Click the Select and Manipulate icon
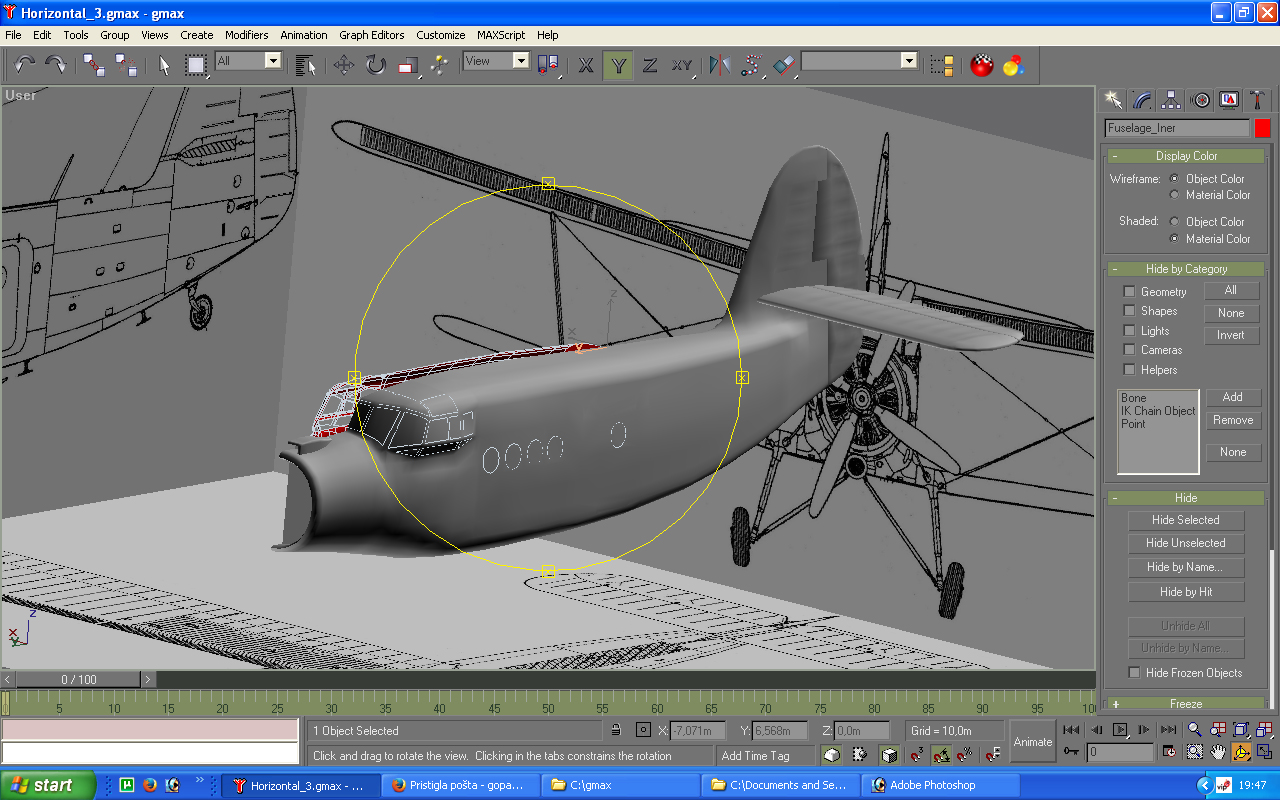The width and height of the screenshot is (1280, 800). (x=438, y=65)
